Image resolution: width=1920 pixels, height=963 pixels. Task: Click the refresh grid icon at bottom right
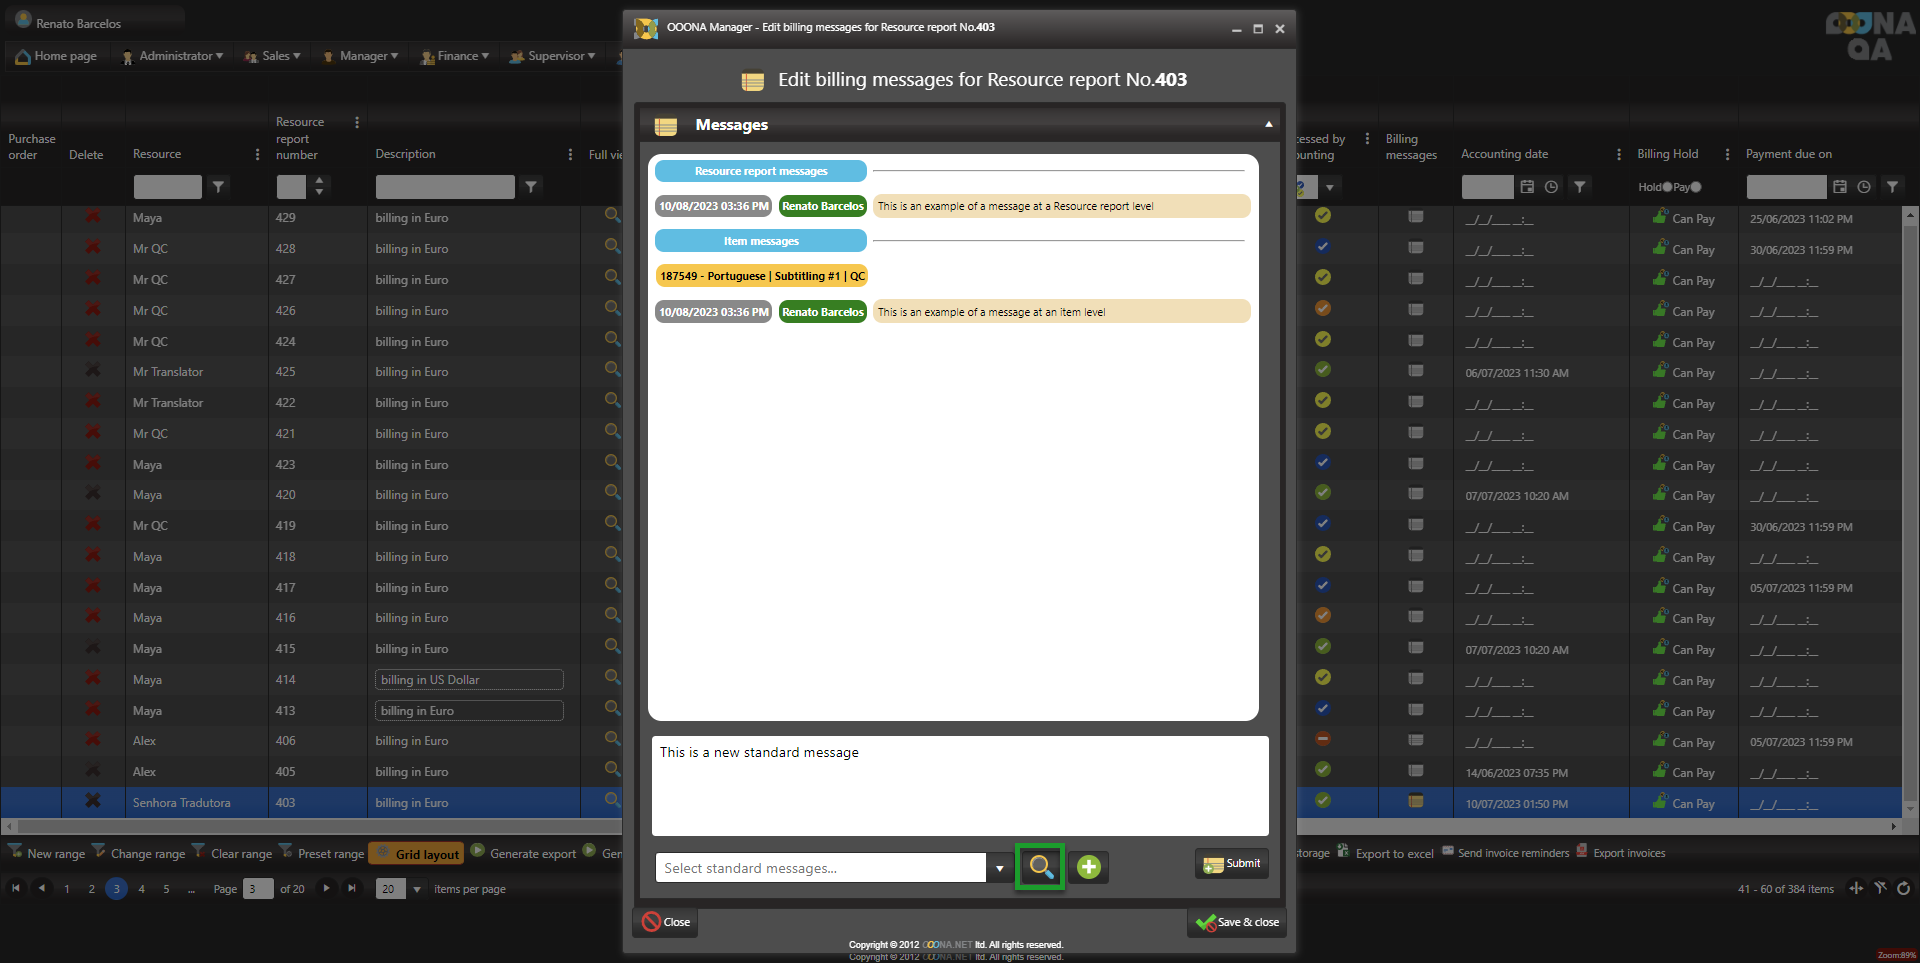pos(1904,888)
